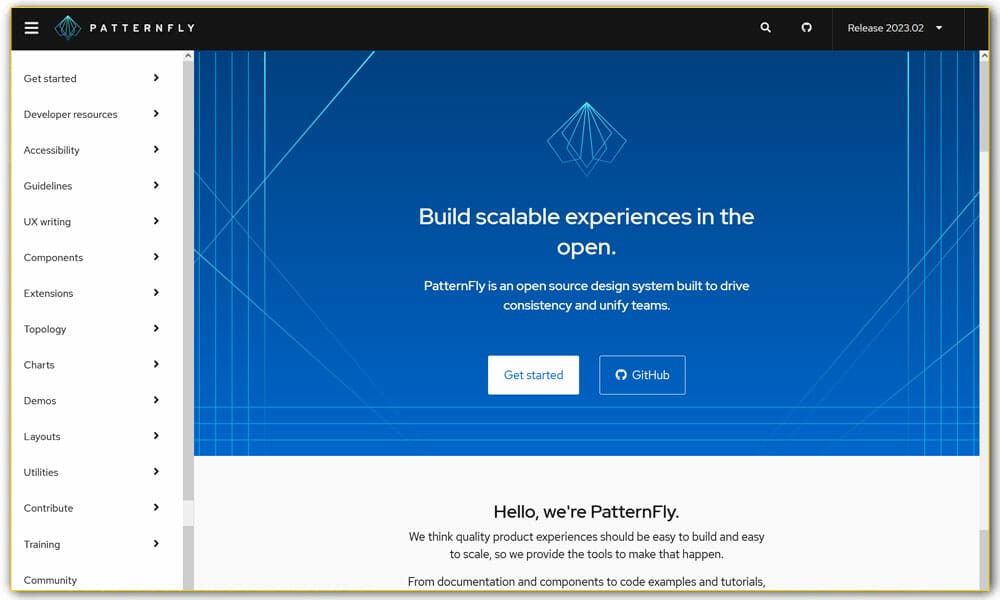Click the chevron next to Contribute
The height and width of the screenshot is (600, 1000).
coord(156,508)
